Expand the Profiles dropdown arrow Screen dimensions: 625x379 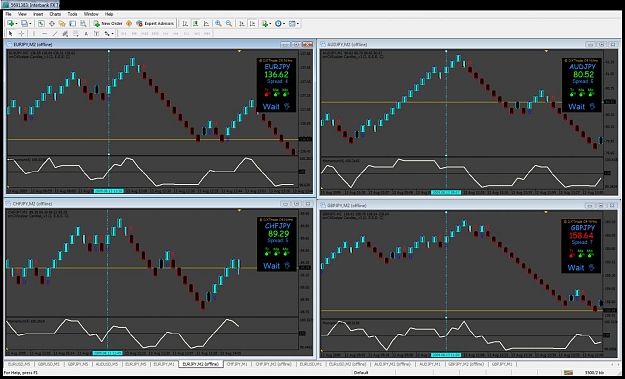(30, 24)
